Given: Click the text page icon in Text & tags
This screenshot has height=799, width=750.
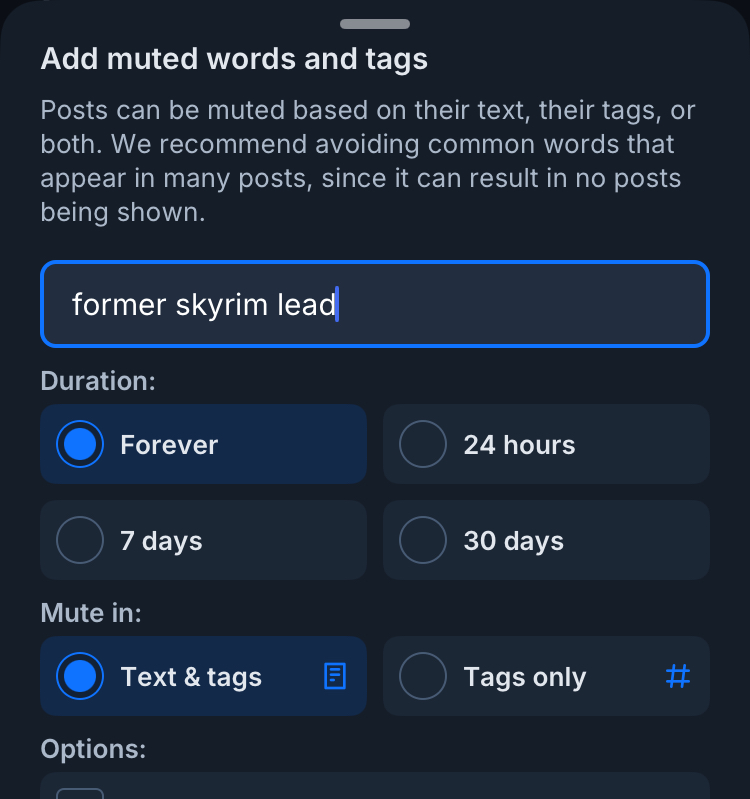Looking at the screenshot, I should click(x=335, y=677).
